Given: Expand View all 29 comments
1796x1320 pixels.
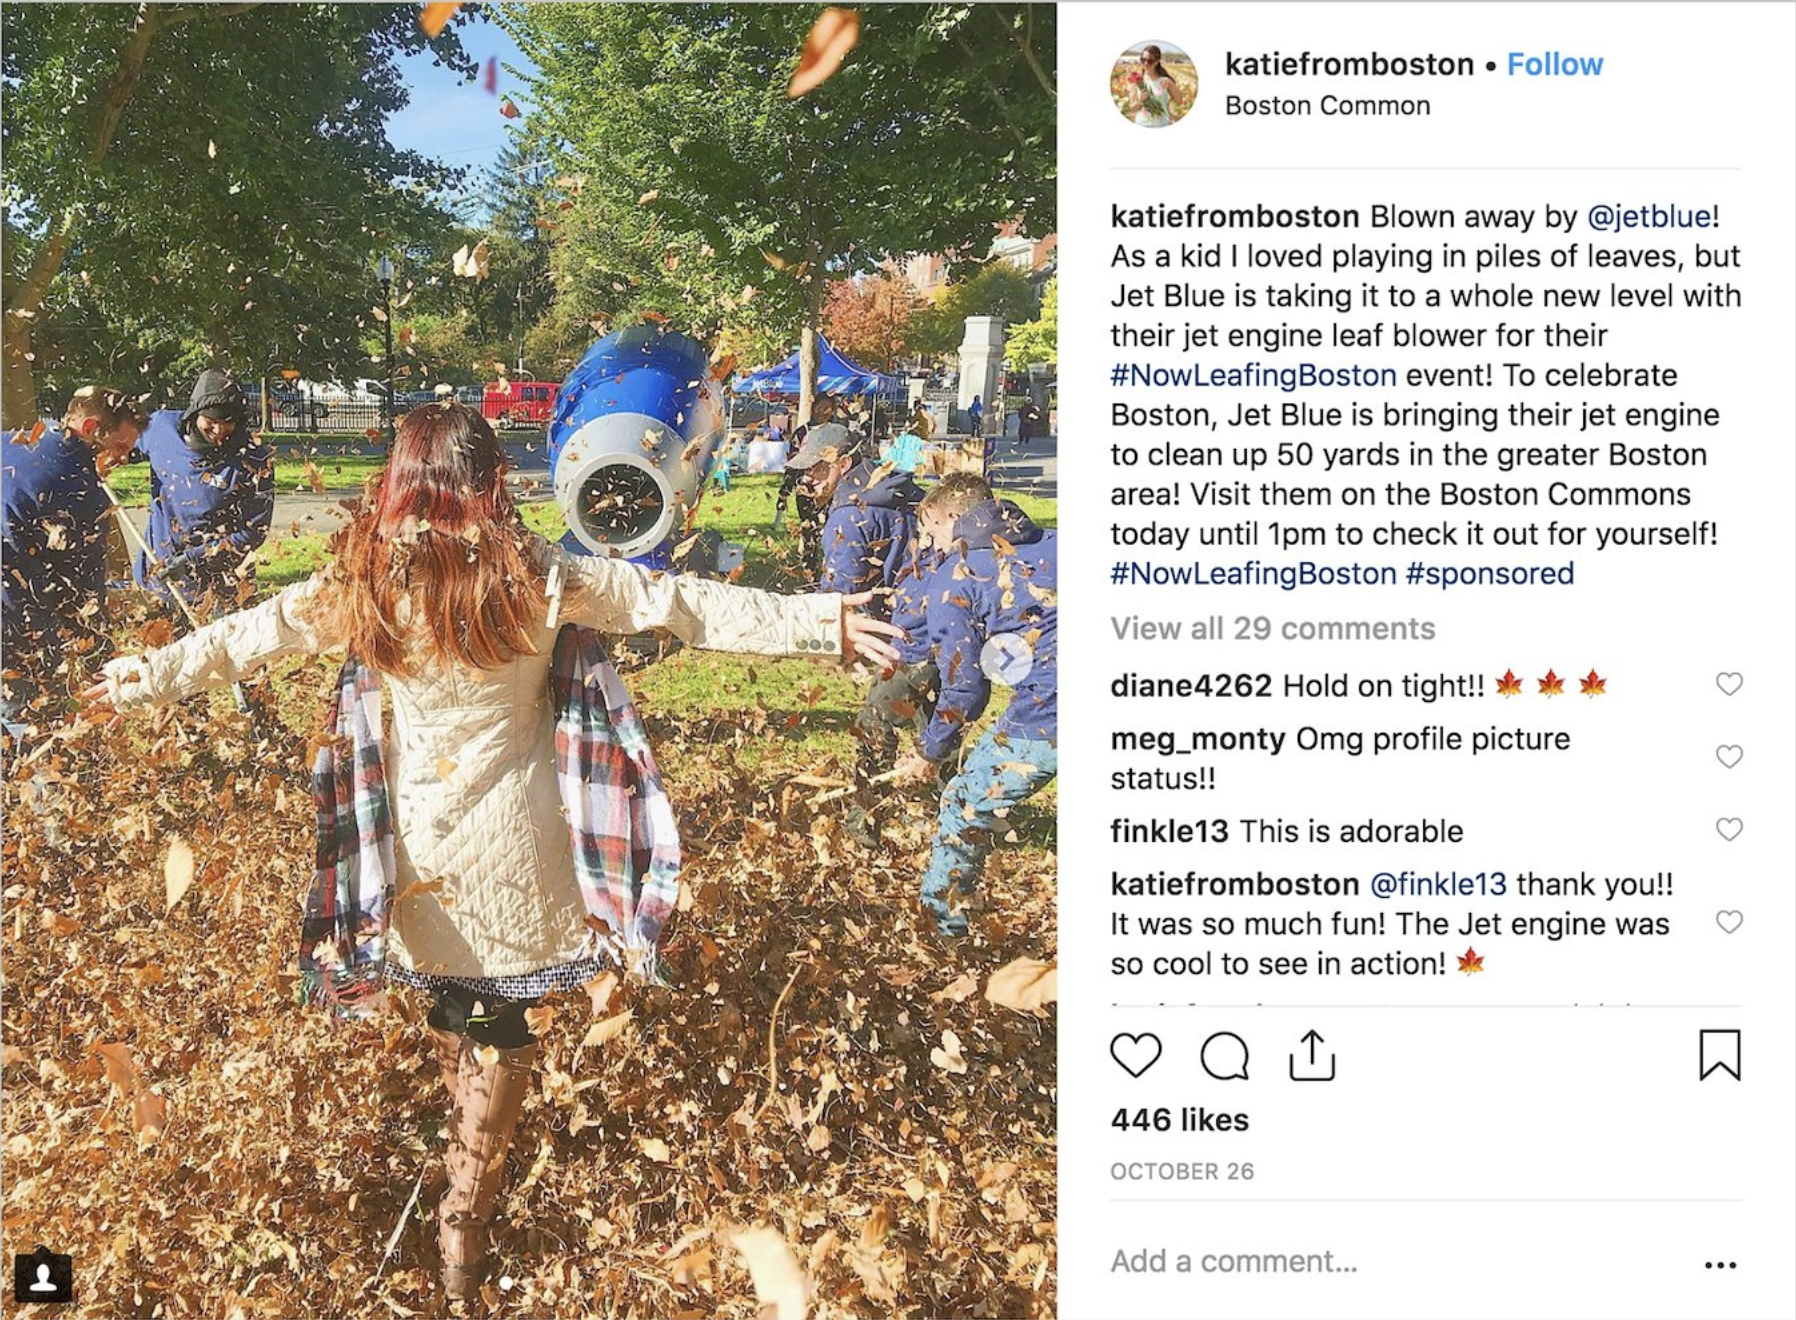Looking at the screenshot, I should (x=1272, y=628).
